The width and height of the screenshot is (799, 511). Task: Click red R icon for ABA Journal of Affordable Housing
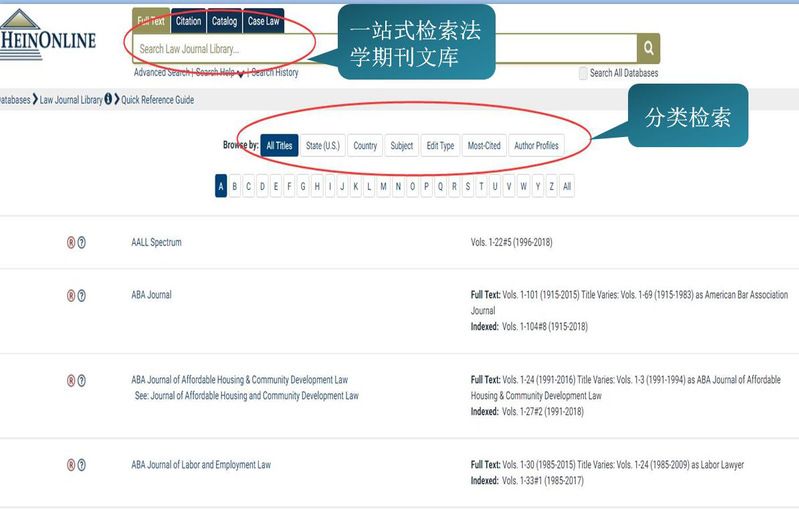point(71,380)
